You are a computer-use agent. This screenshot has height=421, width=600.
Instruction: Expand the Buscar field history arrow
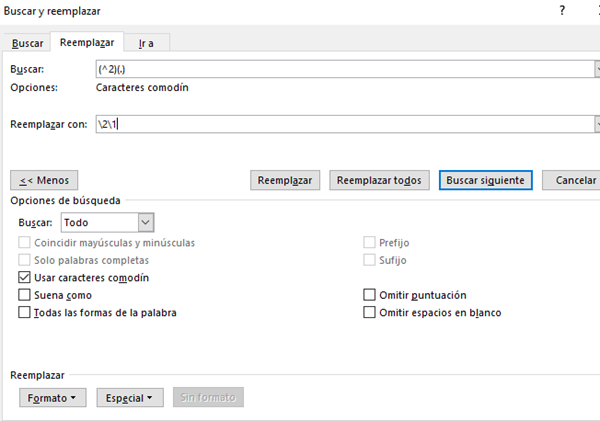(x=596, y=69)
